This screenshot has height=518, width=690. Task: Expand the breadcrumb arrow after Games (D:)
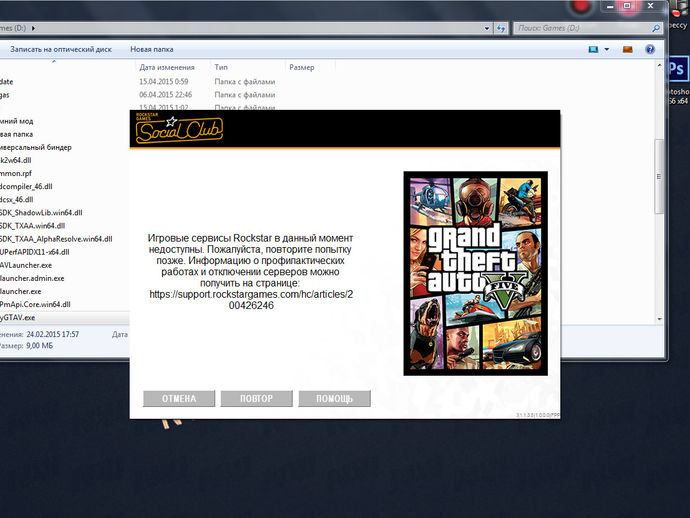pos(33,28)
